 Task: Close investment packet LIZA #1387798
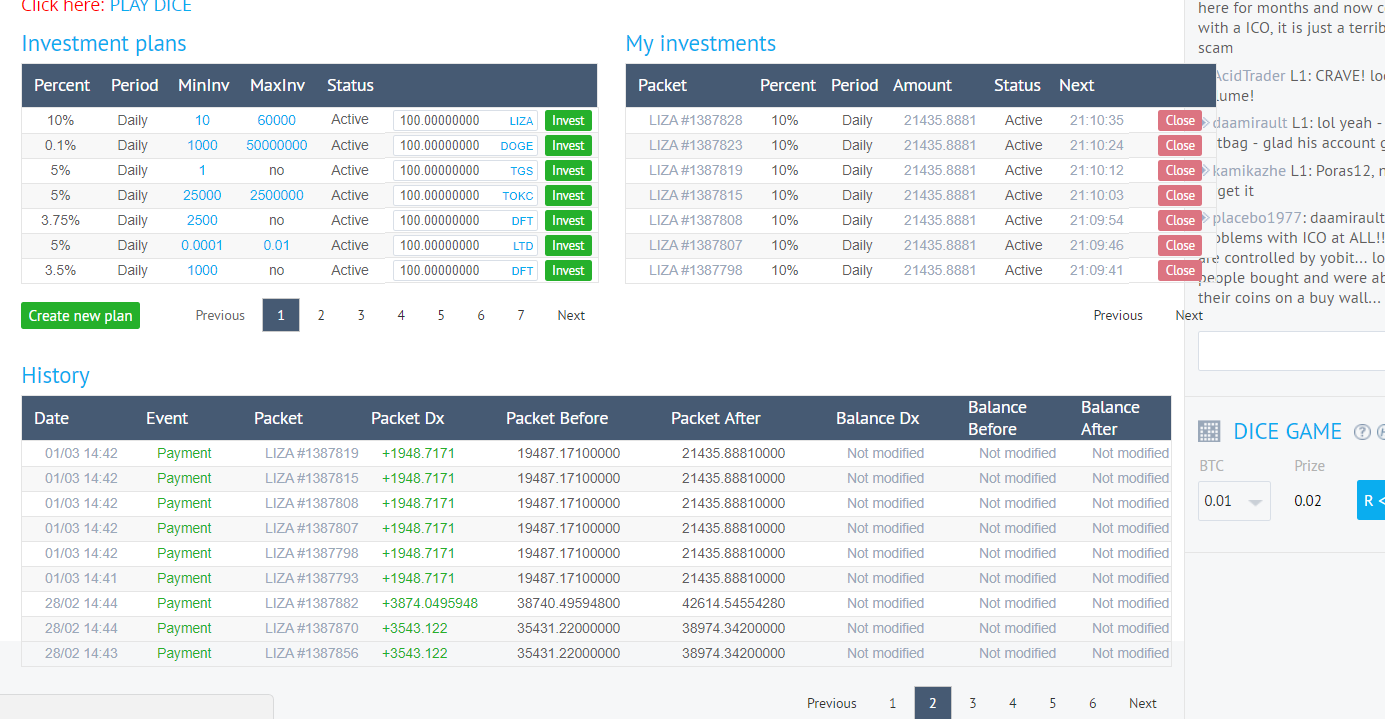(x=1180, y=270)
